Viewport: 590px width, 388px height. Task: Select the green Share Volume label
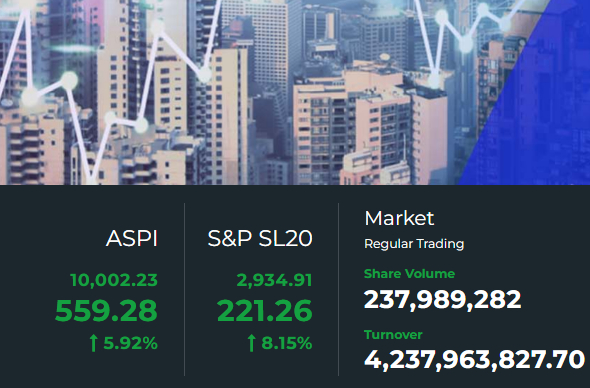coord(409,274)
